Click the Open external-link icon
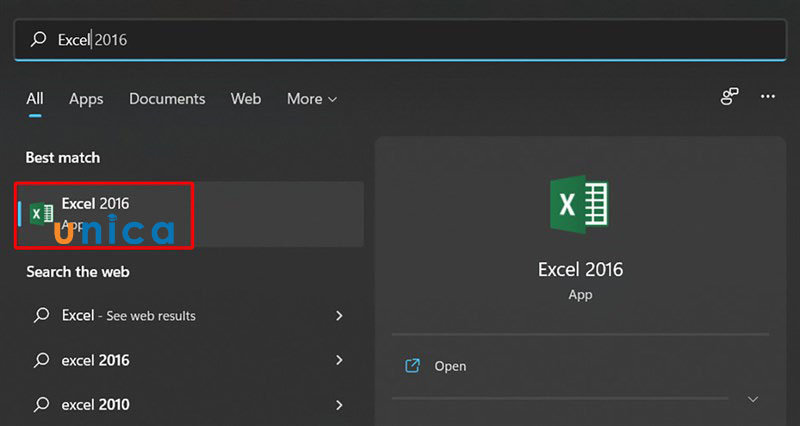The width and height of the screenshot is (800, 426). [x=412, y=366]
